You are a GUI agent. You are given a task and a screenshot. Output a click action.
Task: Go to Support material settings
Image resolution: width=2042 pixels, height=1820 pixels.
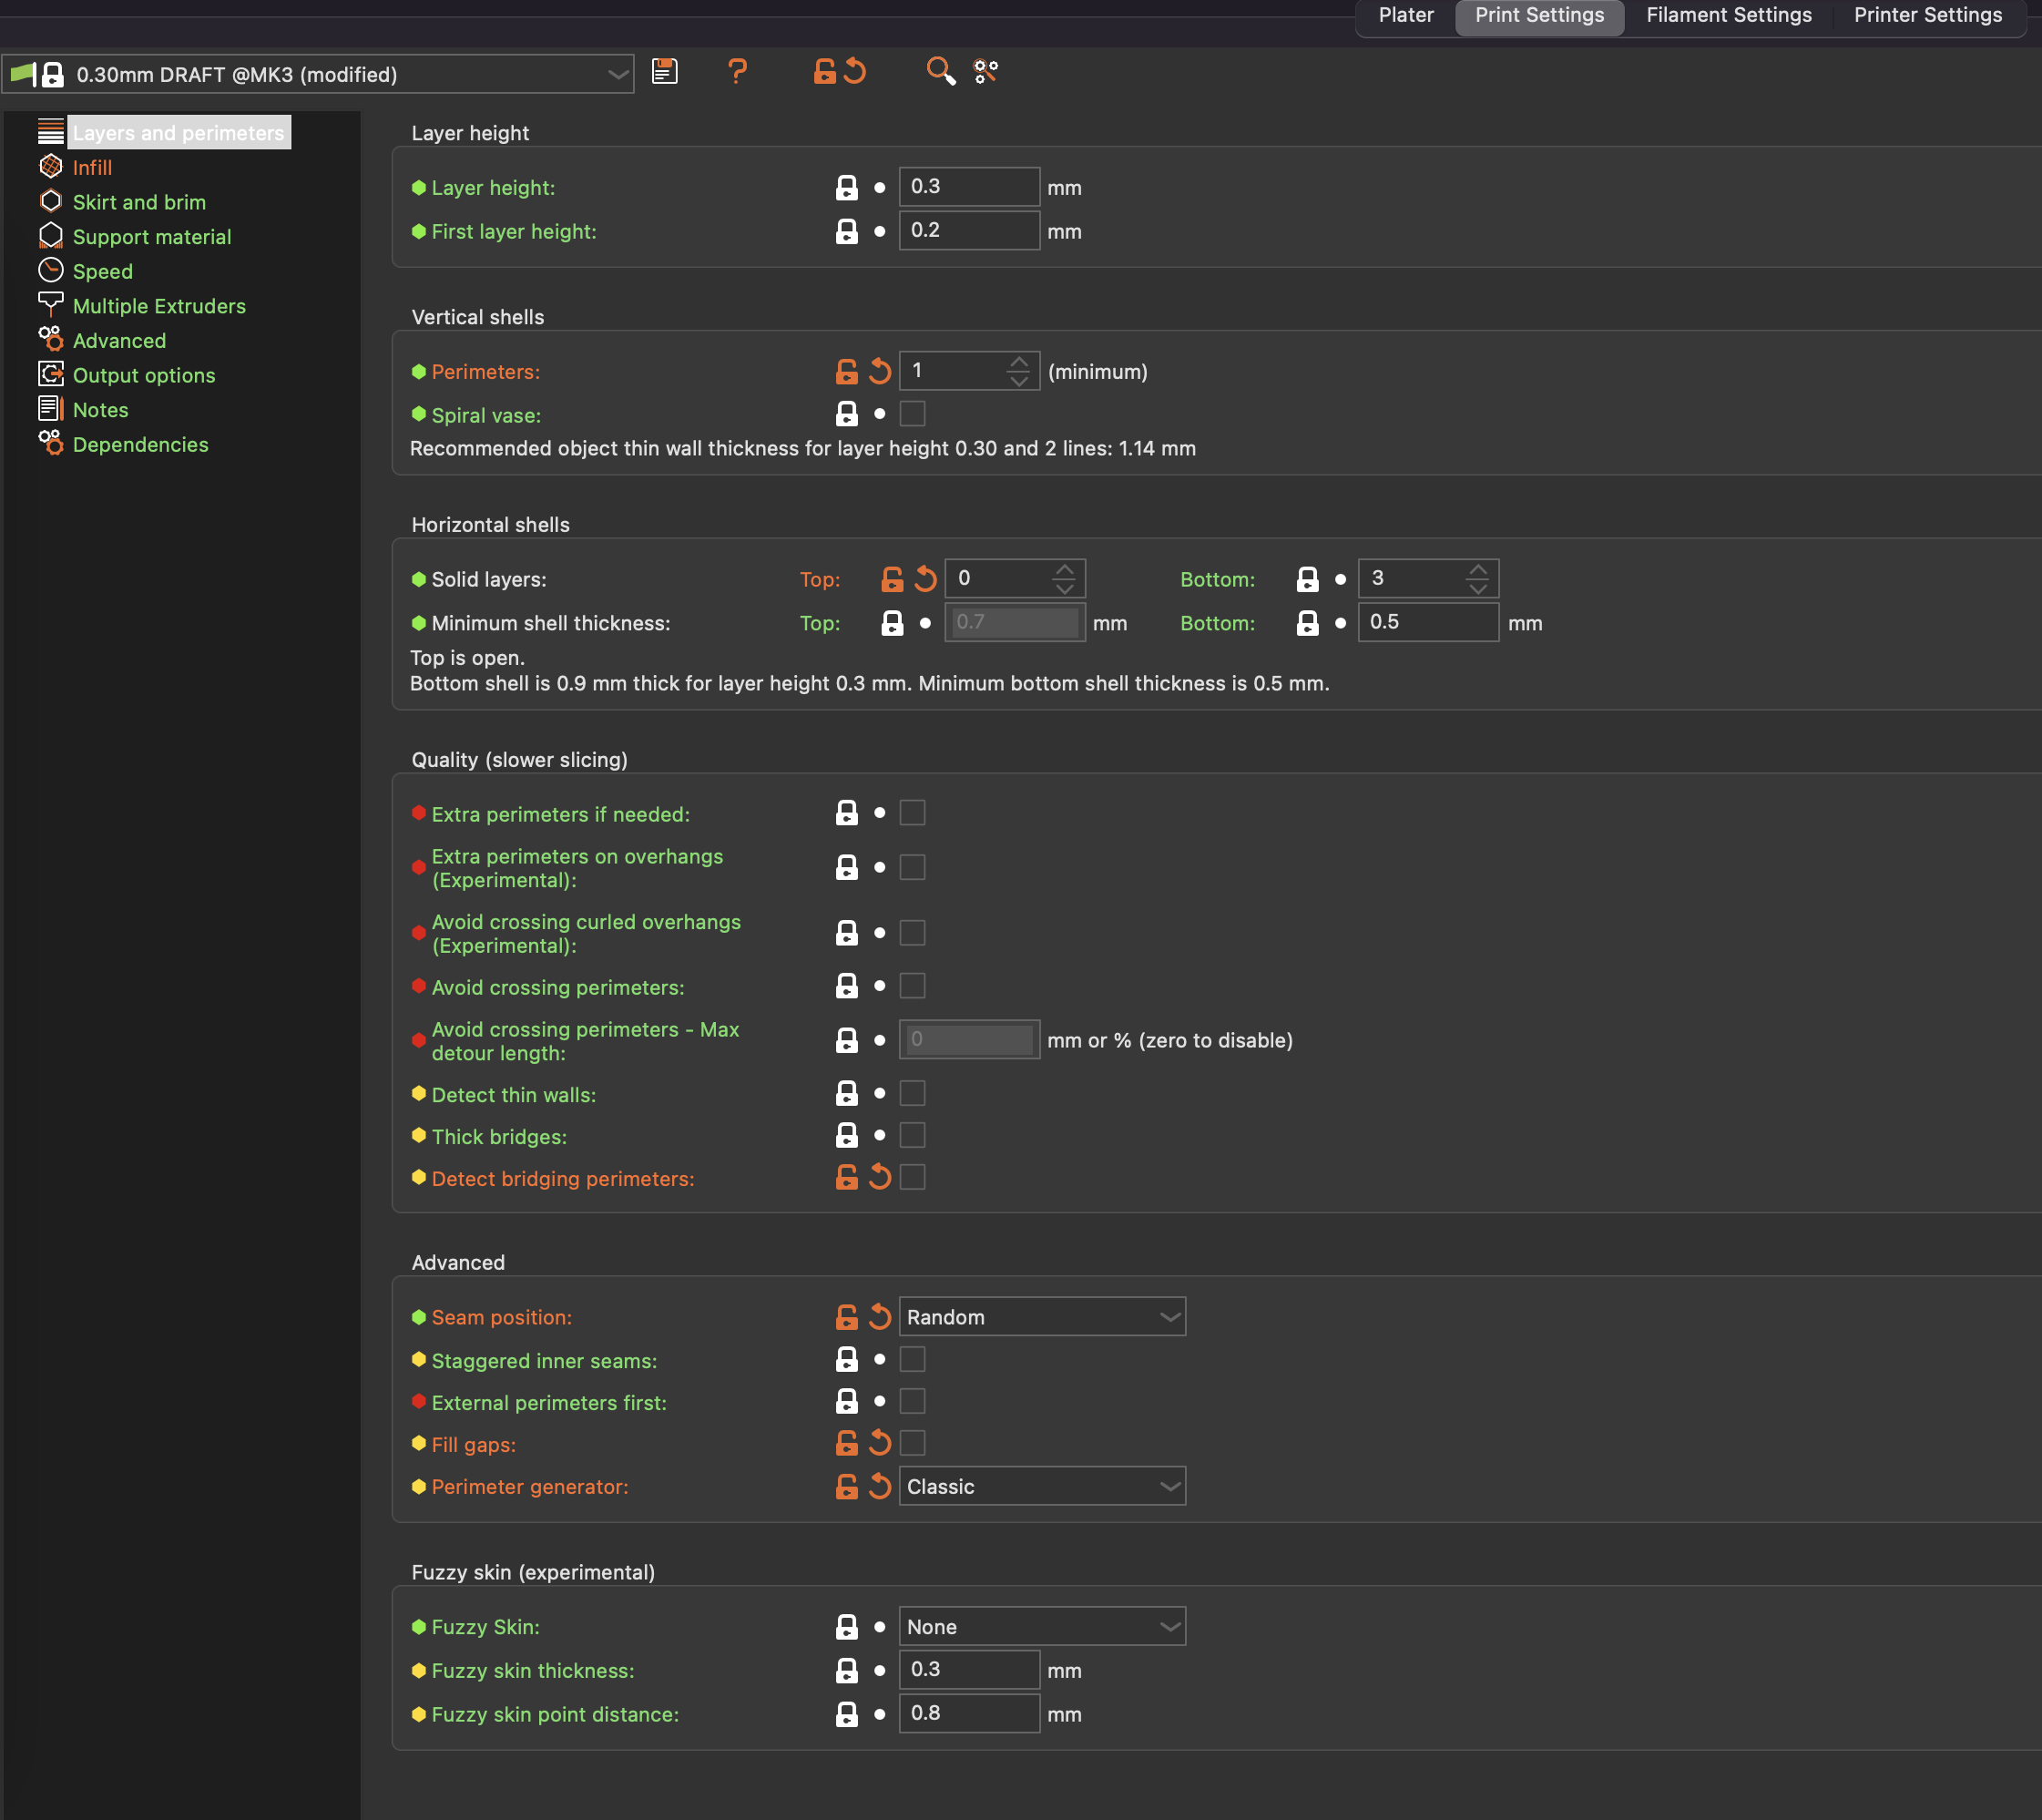point(151,237)
